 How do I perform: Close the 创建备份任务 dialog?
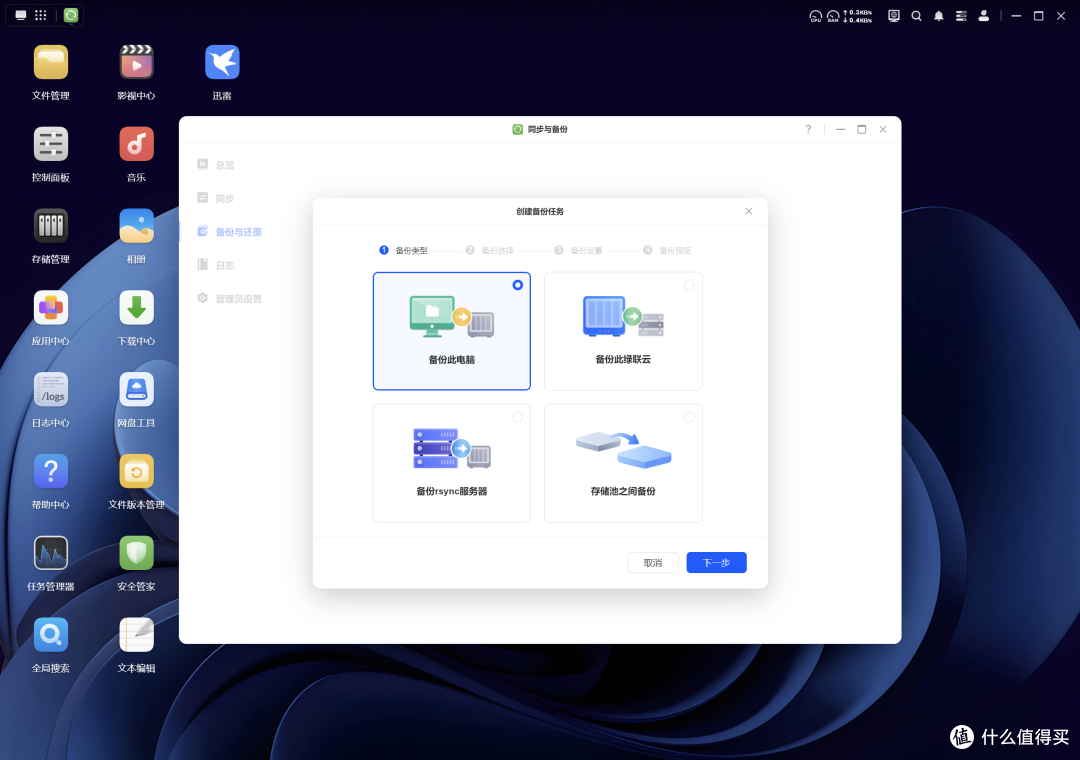(749, 212)
